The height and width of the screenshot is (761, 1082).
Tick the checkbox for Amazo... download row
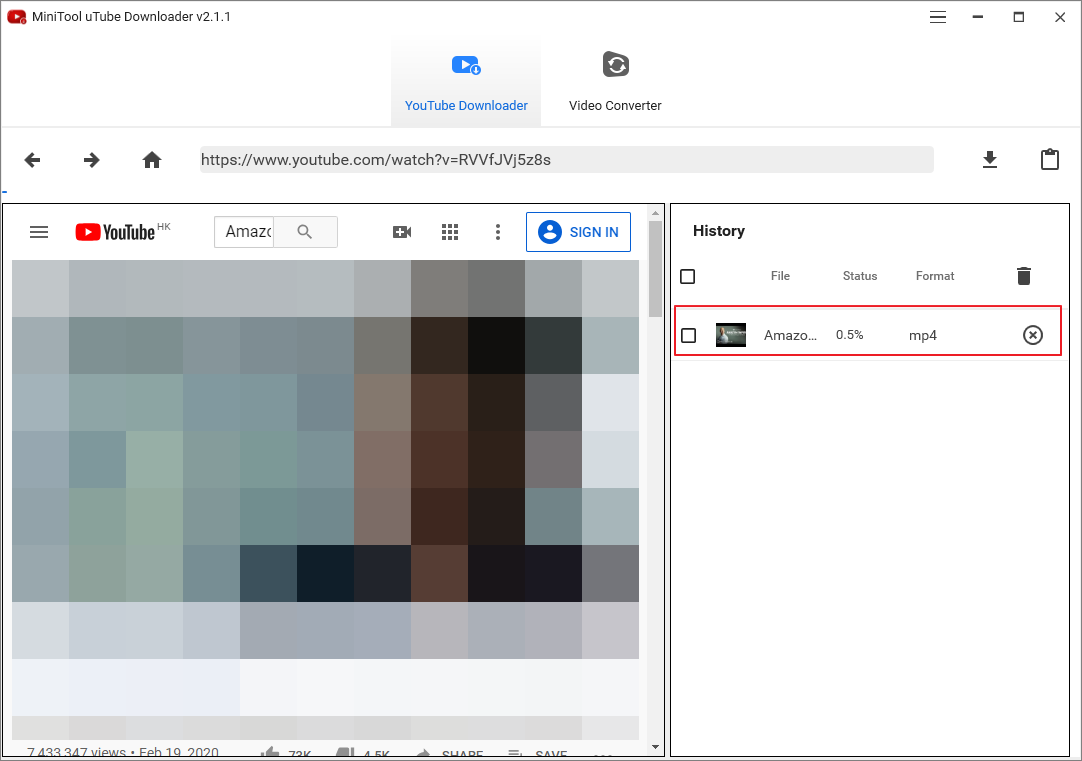(689, 335)
